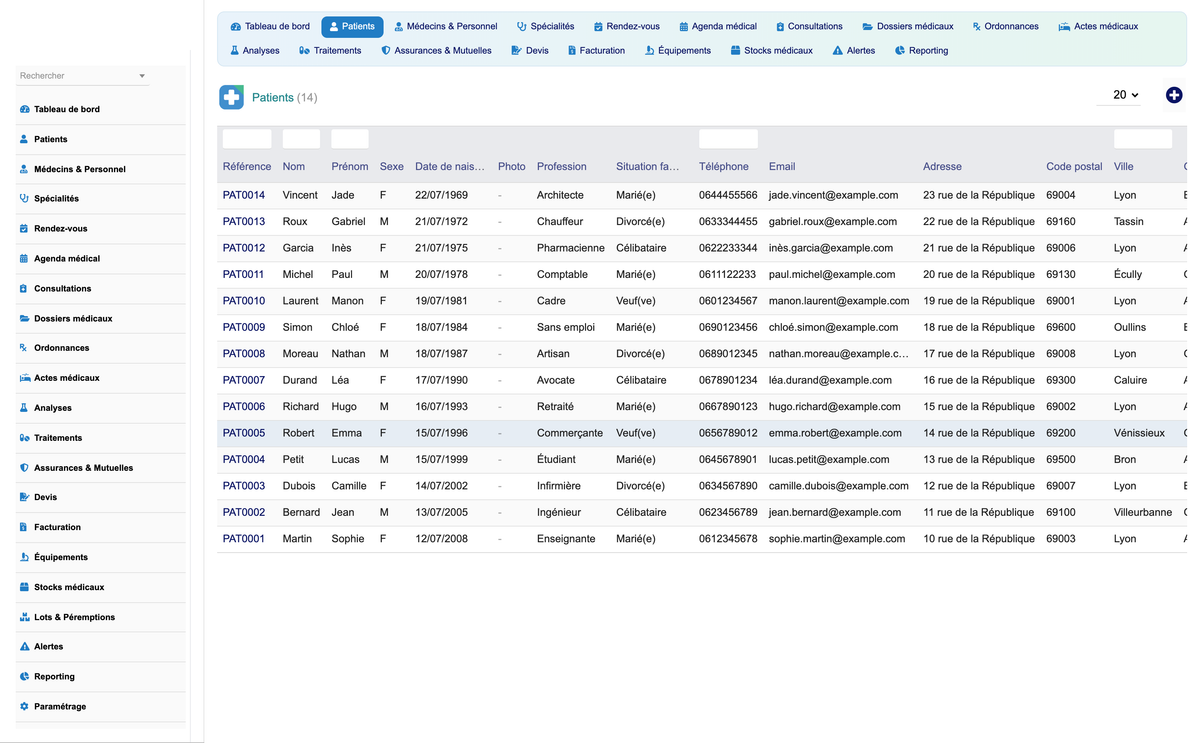The height and width of the screenshot is (743, 1200).
Task: Open patient PAT0014 reference link
Action: [244, 195]
